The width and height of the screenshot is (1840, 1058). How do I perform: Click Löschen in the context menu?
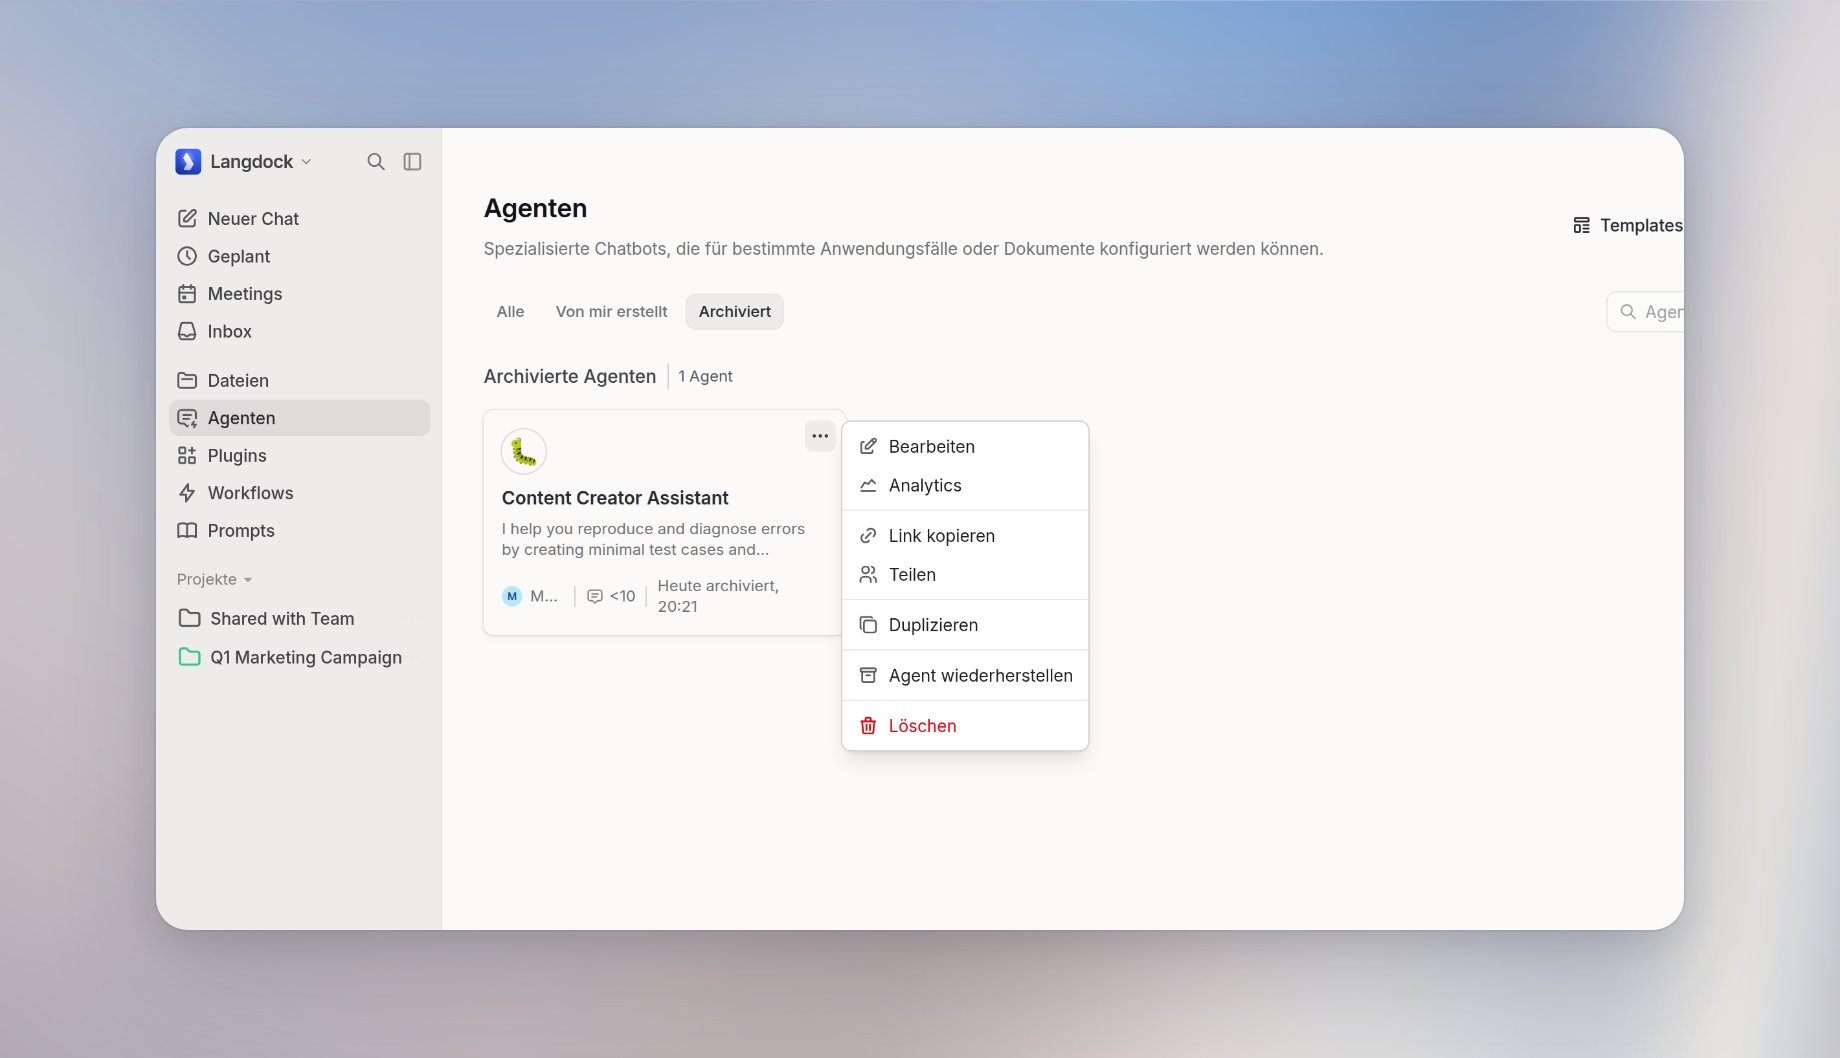point(965,726)
